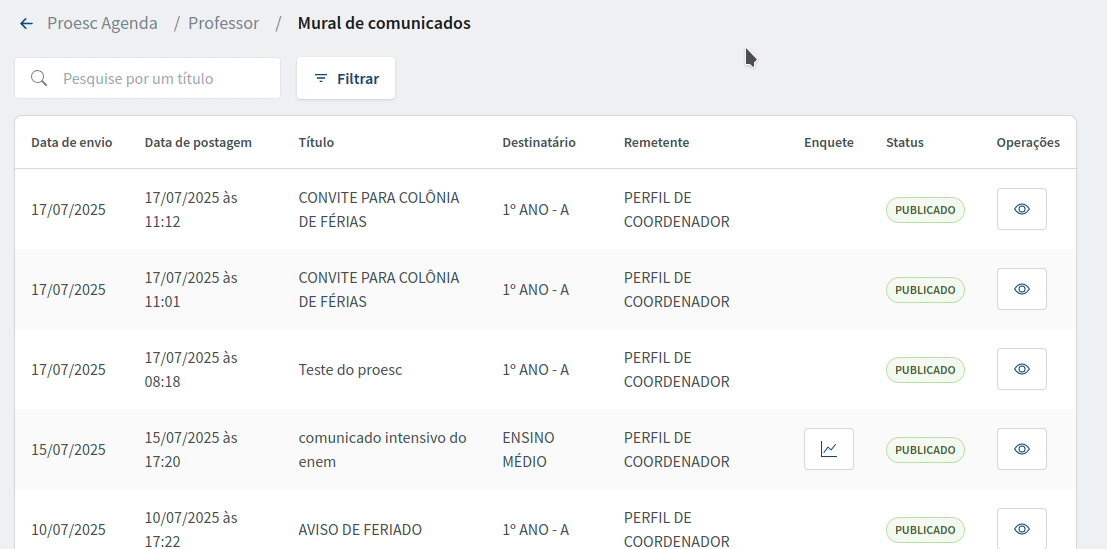Click the Remetente column header

pyautogui.click(x=657, y=143)
